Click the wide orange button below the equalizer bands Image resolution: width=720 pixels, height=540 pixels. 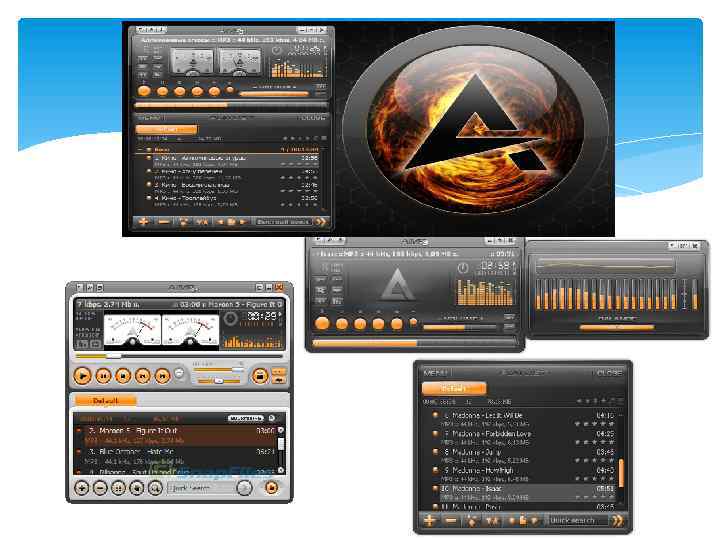coord(617,327)
